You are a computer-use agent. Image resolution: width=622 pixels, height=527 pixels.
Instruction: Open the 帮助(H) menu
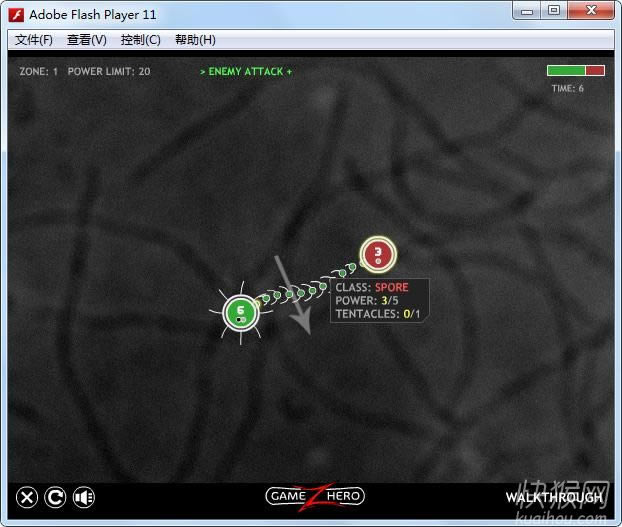click(x=195, y=40)
